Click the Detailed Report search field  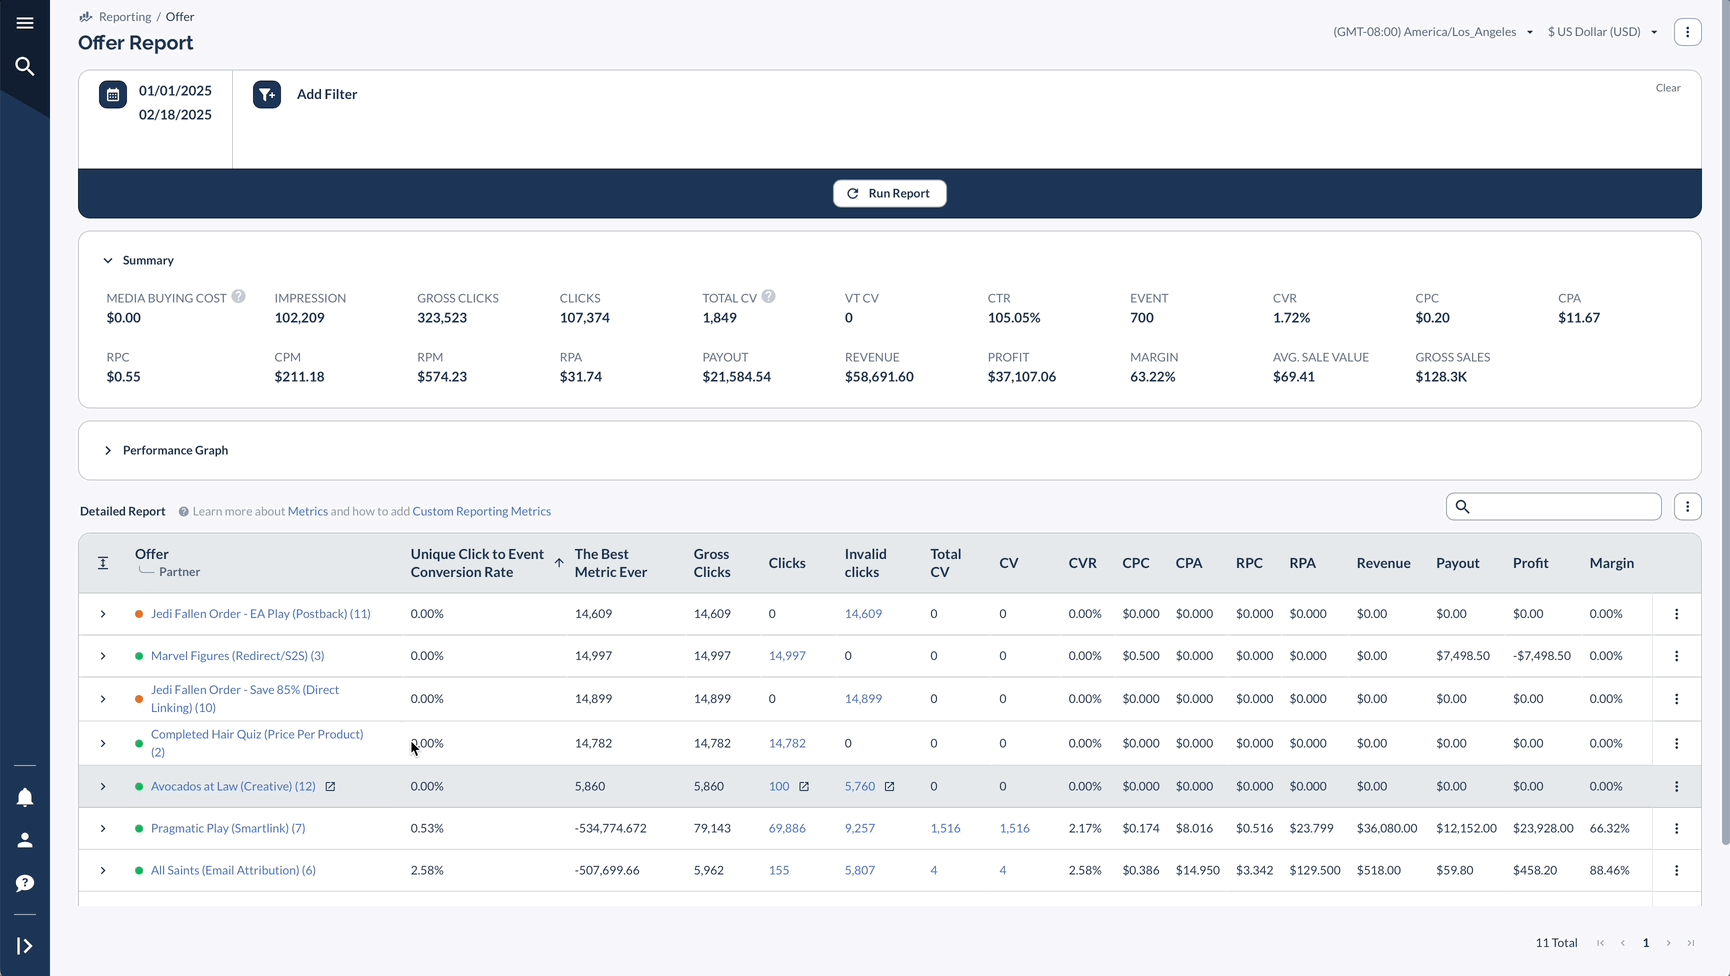[1554, 507]
